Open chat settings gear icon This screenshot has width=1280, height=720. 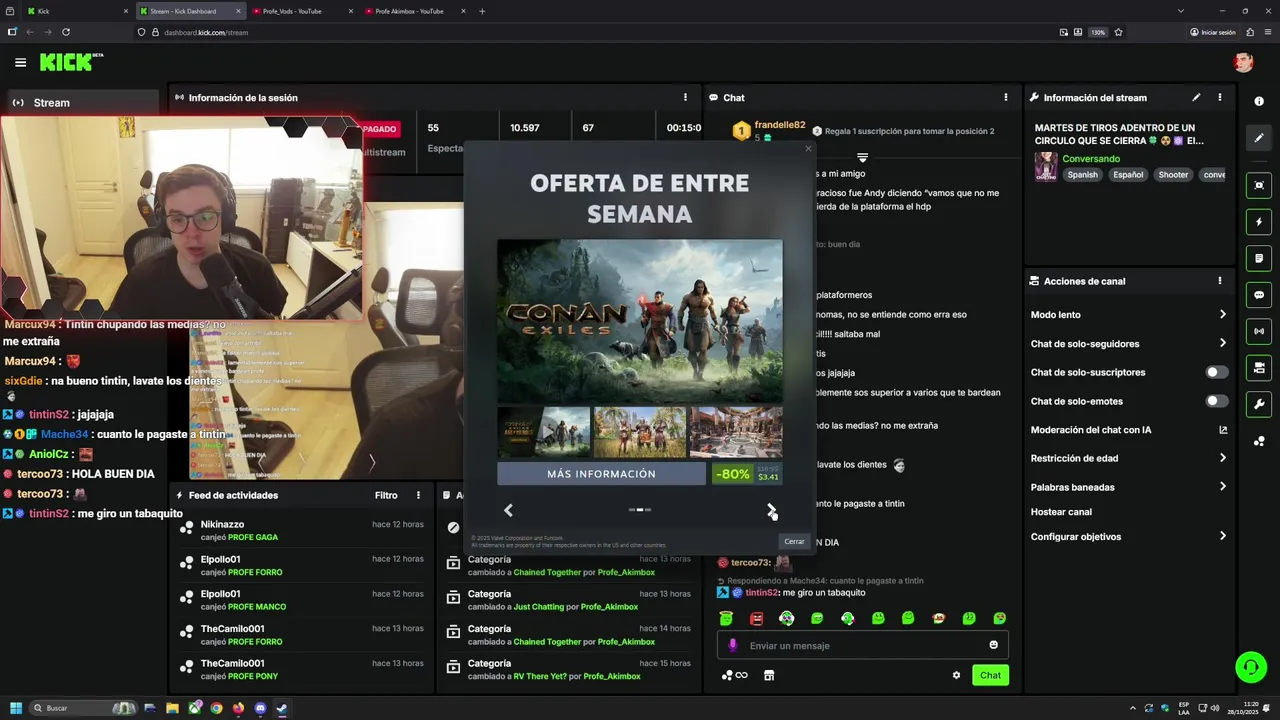pyautogui.click(x=956, y=675)
